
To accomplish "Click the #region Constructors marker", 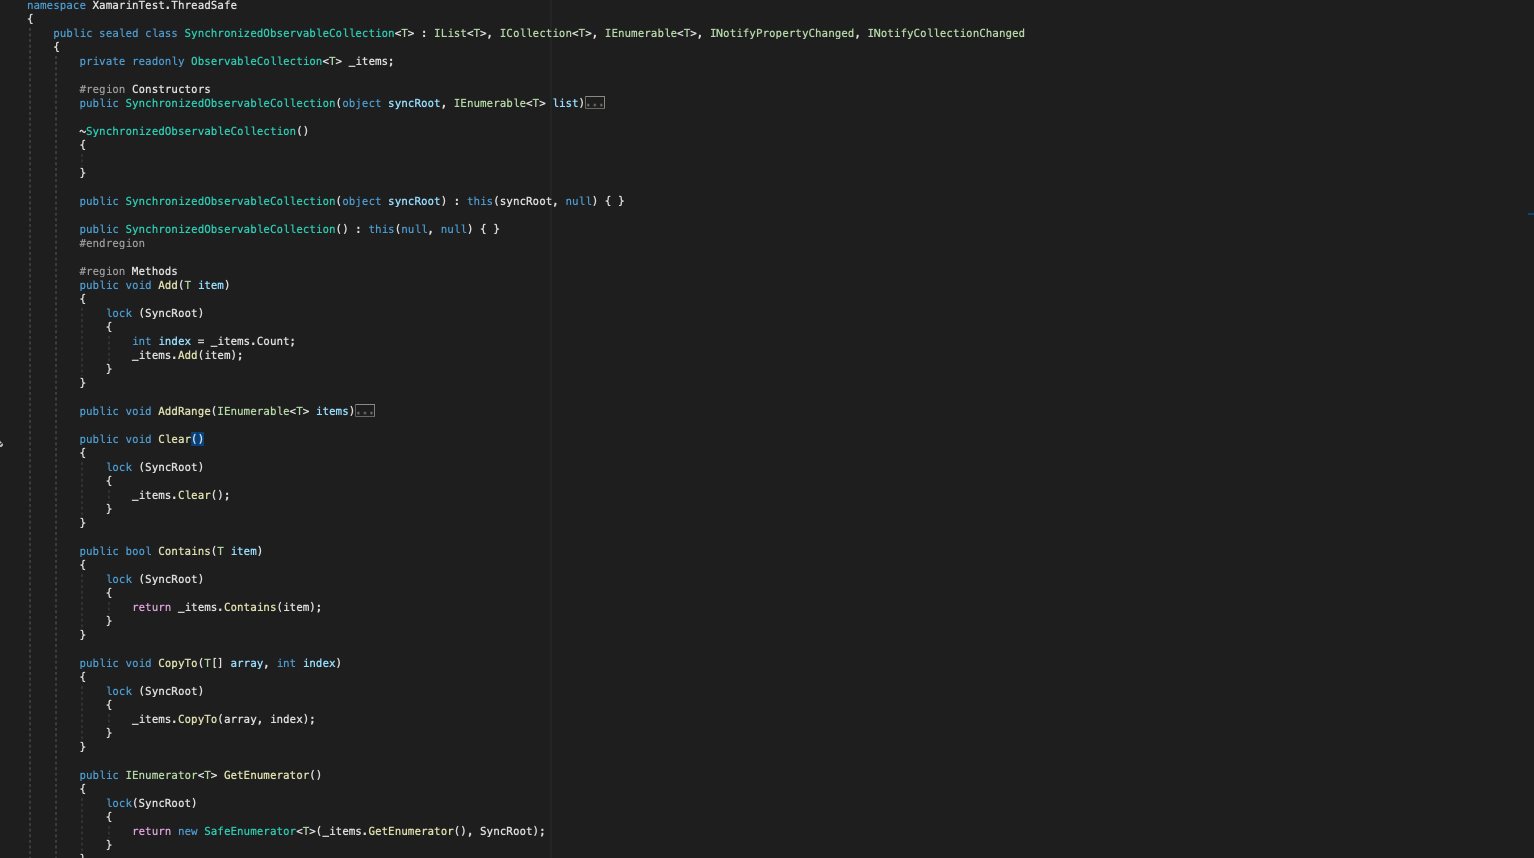I will (x=144, y=88).
